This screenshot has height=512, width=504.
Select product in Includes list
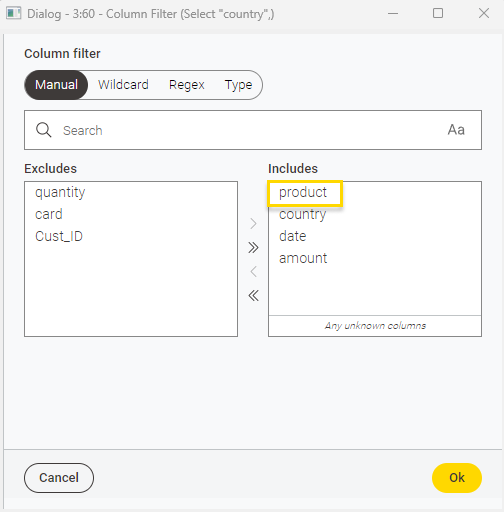pyautogui.click(x=375, y=192)
